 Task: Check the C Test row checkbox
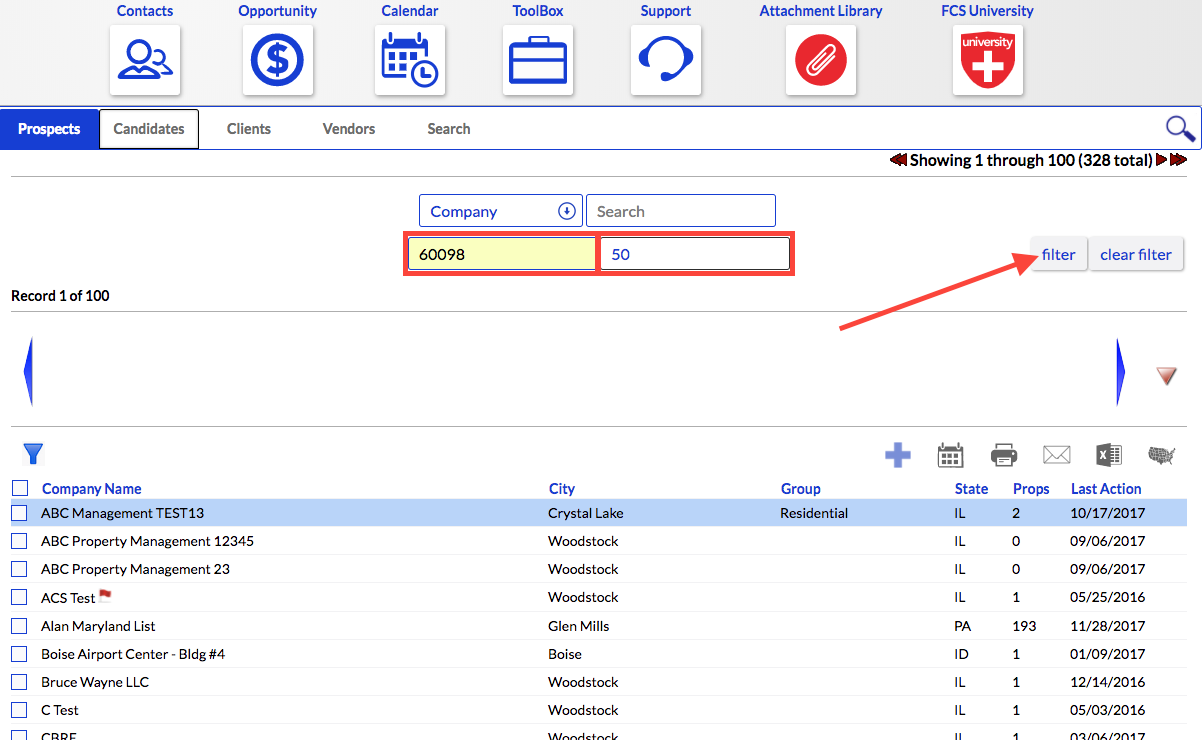[20, 710]
